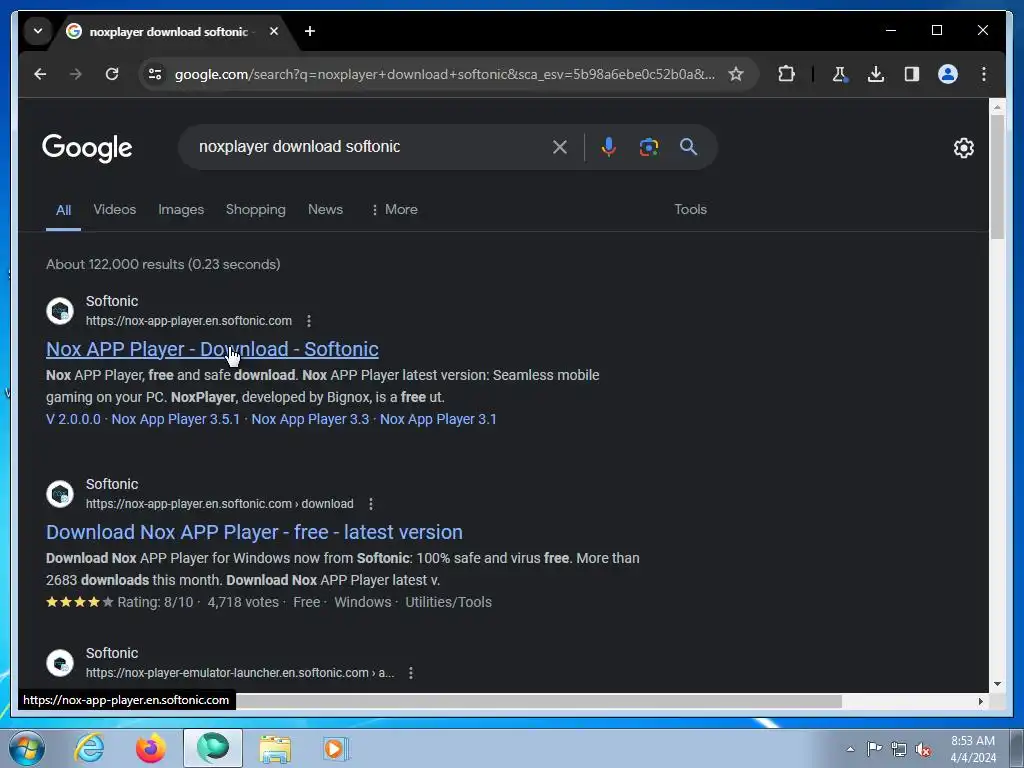This screenshot has width=1024, height=768.
Task: Open a new browser tab
Action: pos(310,31)
